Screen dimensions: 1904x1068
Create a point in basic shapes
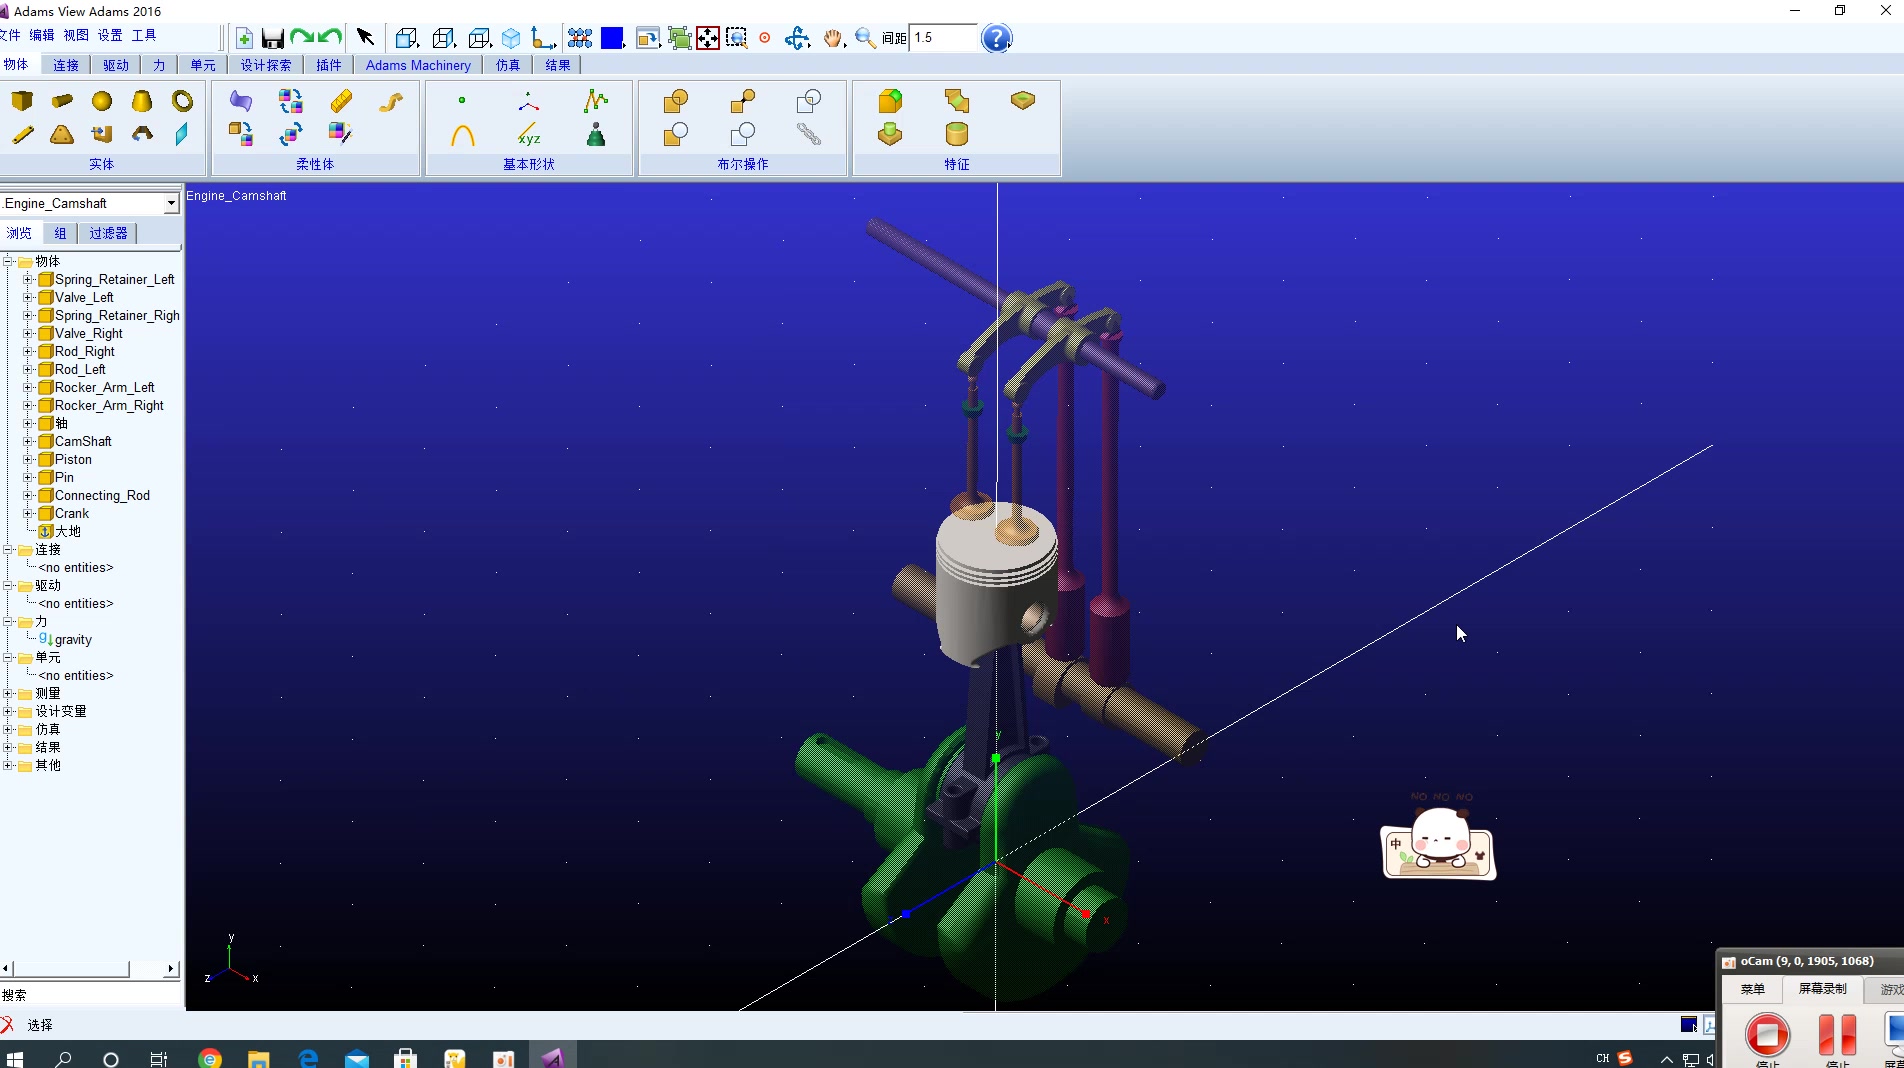coord(462,101)
